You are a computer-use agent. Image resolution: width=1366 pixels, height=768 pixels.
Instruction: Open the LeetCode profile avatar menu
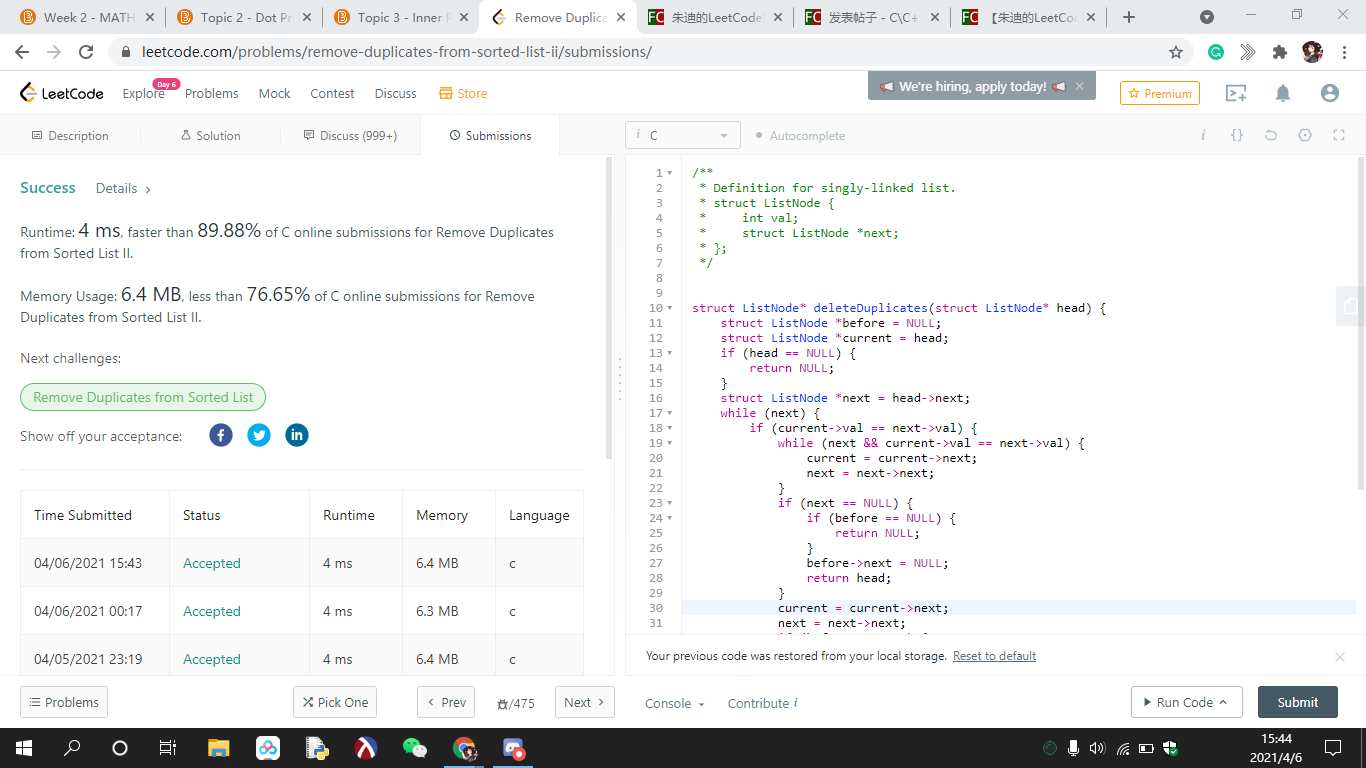[1329, 93]
